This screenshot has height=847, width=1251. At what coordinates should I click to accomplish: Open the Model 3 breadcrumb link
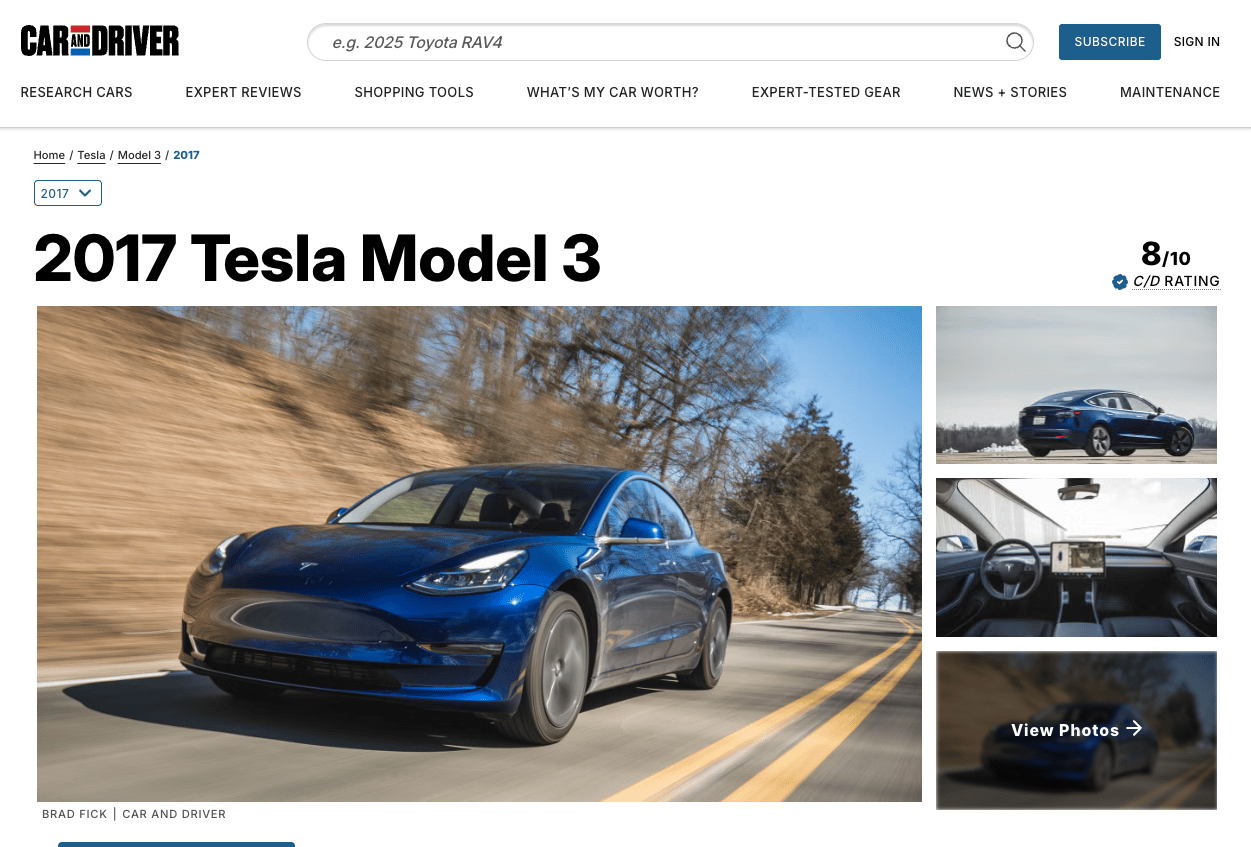pyautogui.click(x=139, y=155)
